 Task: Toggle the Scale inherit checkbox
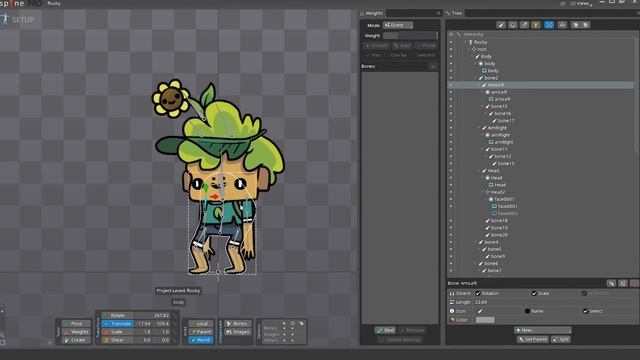(534, 293)
